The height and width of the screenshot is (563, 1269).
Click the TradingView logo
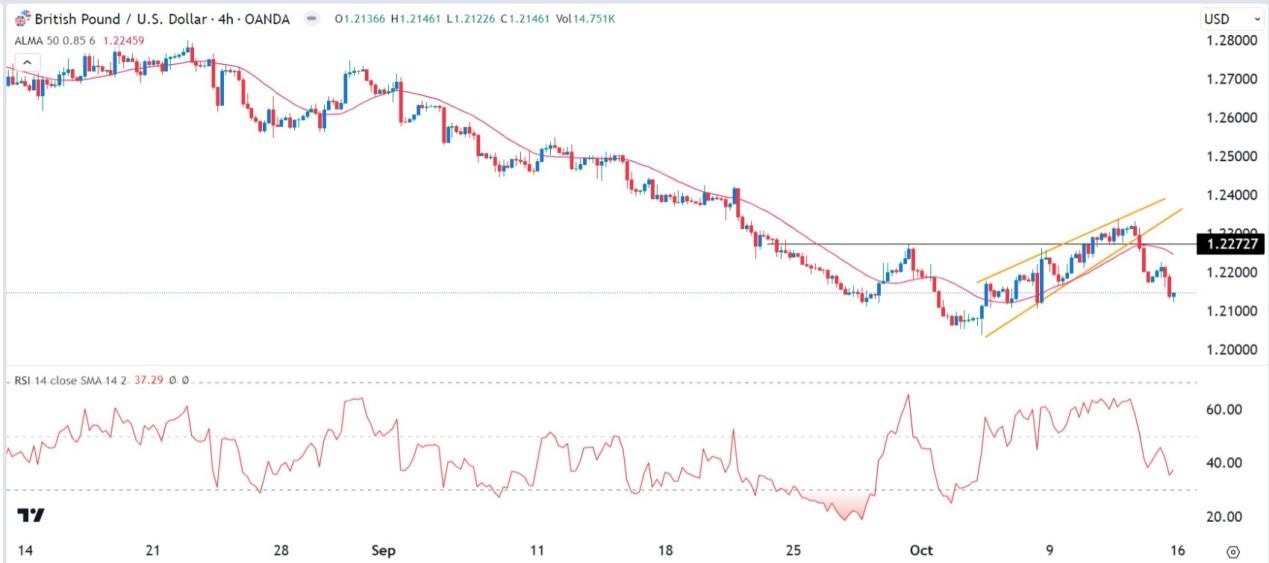pos(31,515)
